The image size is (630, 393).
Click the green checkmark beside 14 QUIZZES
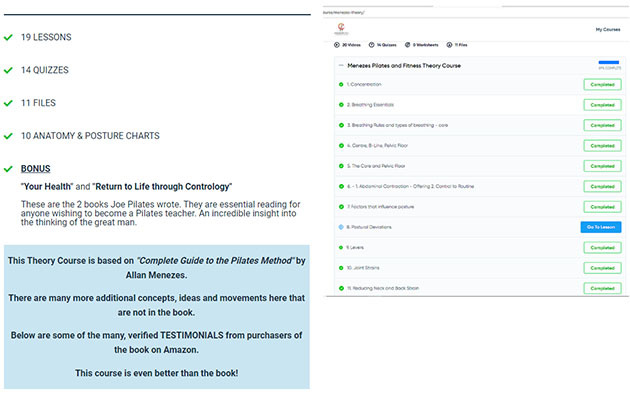pyautogui.click(x=8, y=70)
